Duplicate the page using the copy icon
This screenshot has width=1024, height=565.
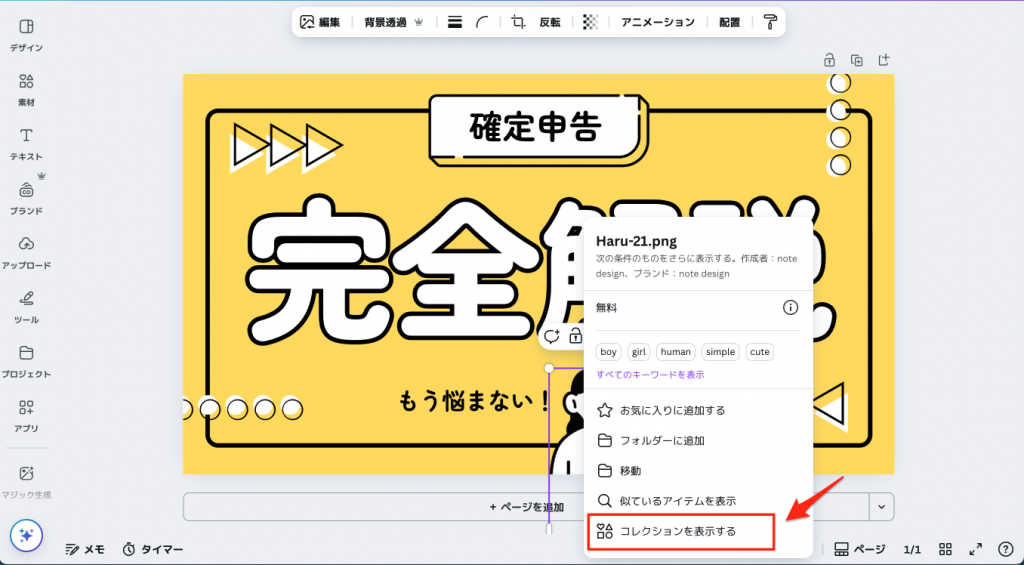pos(857,60)
